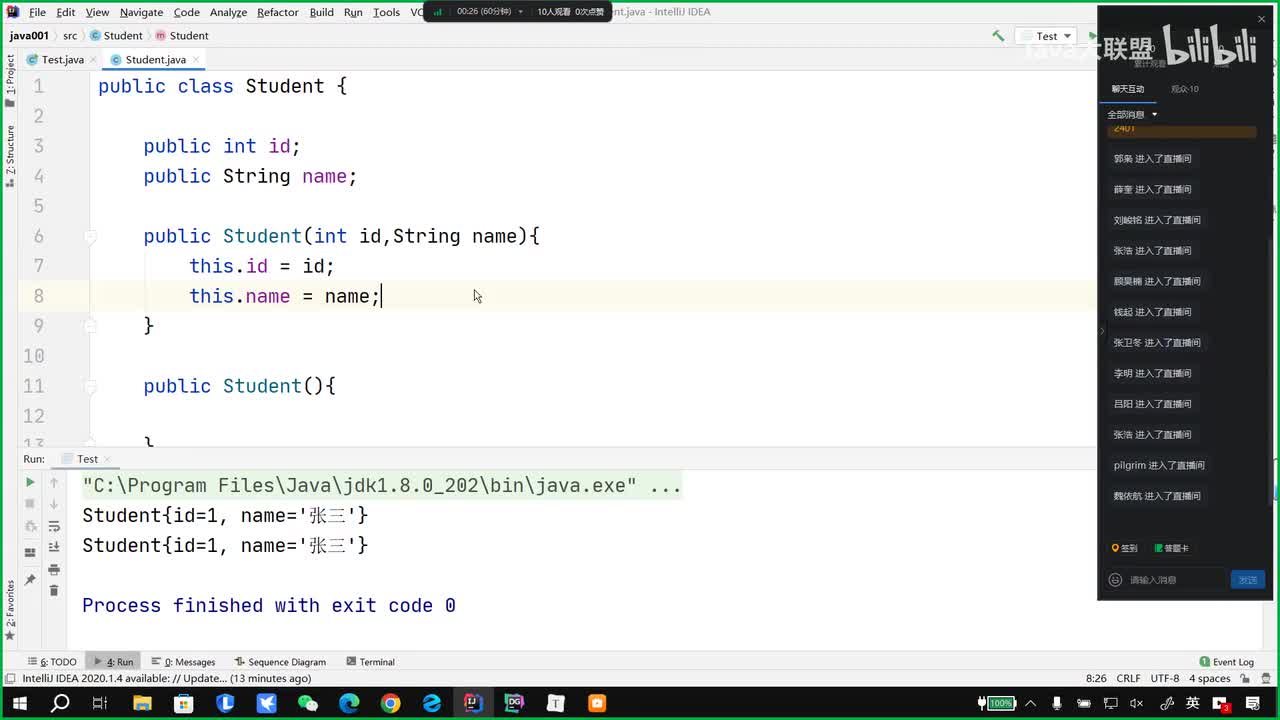The width and height of the screenshot is (1280, 720).
Task: Open the Event Log
Action: 1226,662
